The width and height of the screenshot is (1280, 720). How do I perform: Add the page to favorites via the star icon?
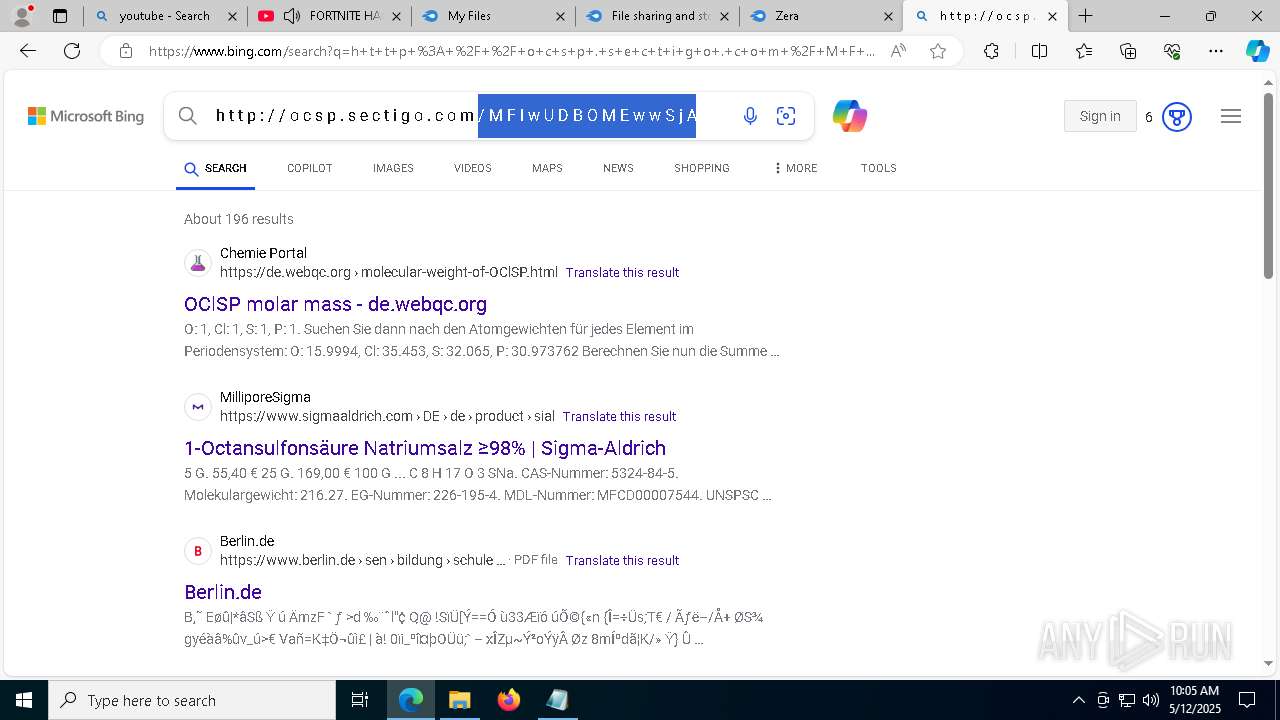938,51
